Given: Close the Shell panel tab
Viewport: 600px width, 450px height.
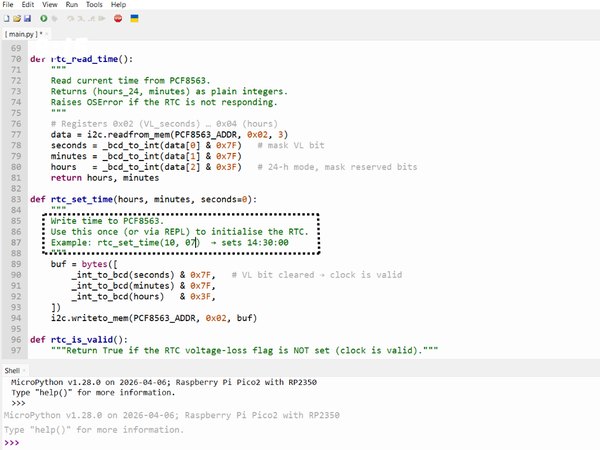Looking at the screenshot, I should pyautogui.click(x=24, y=370).
